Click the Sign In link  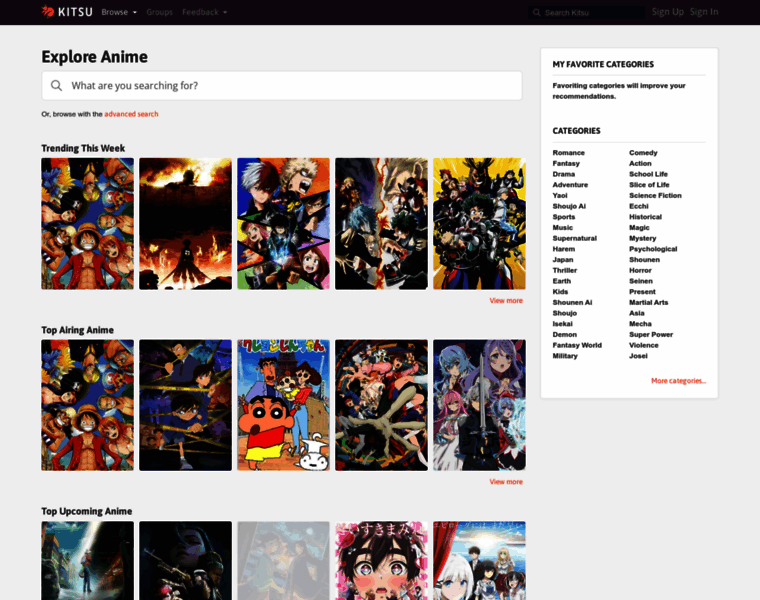pos(704,12)
